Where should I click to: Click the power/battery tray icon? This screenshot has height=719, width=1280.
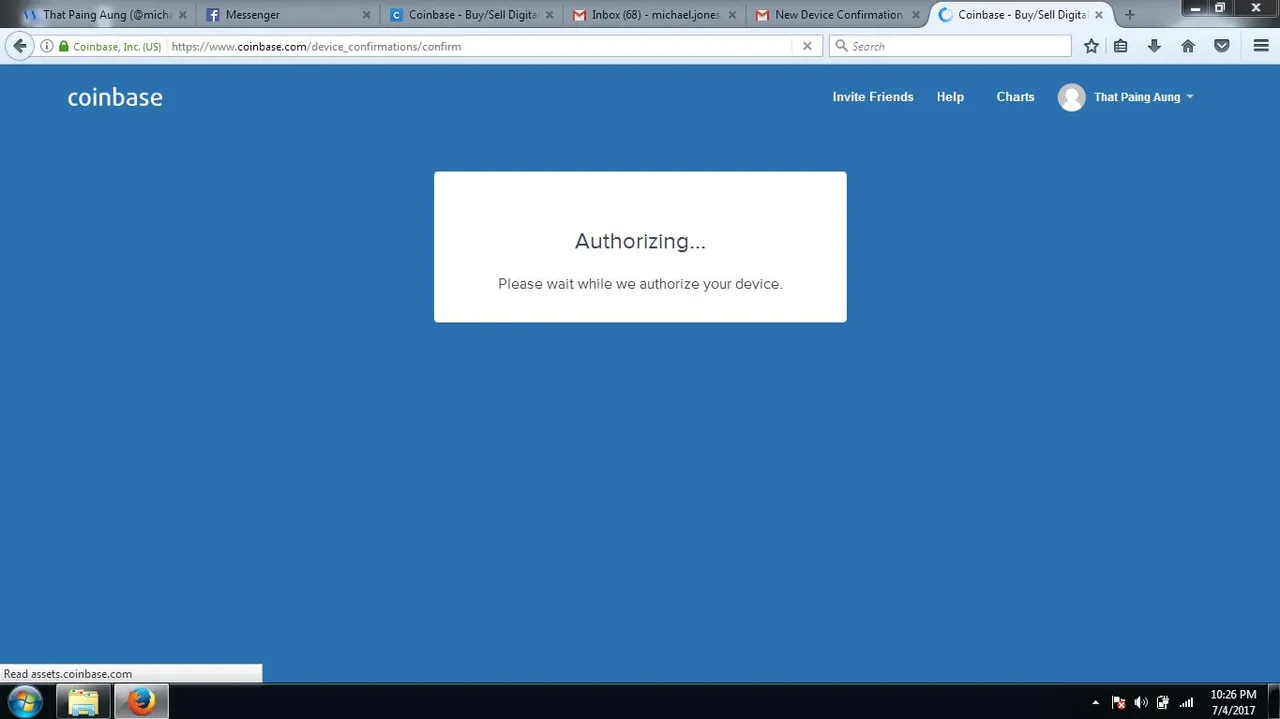1163,703
